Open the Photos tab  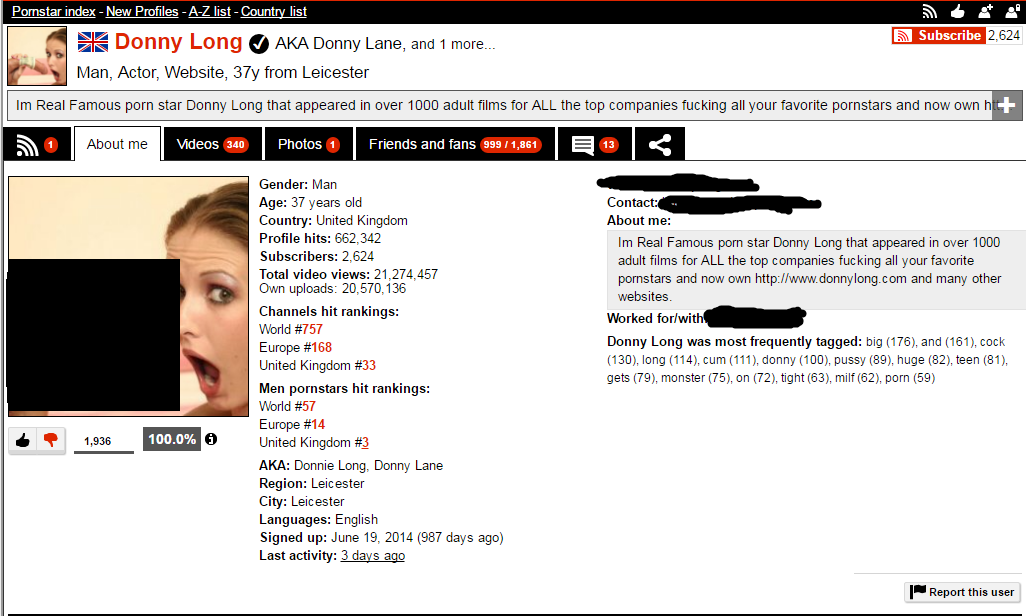tap(308, 144)
